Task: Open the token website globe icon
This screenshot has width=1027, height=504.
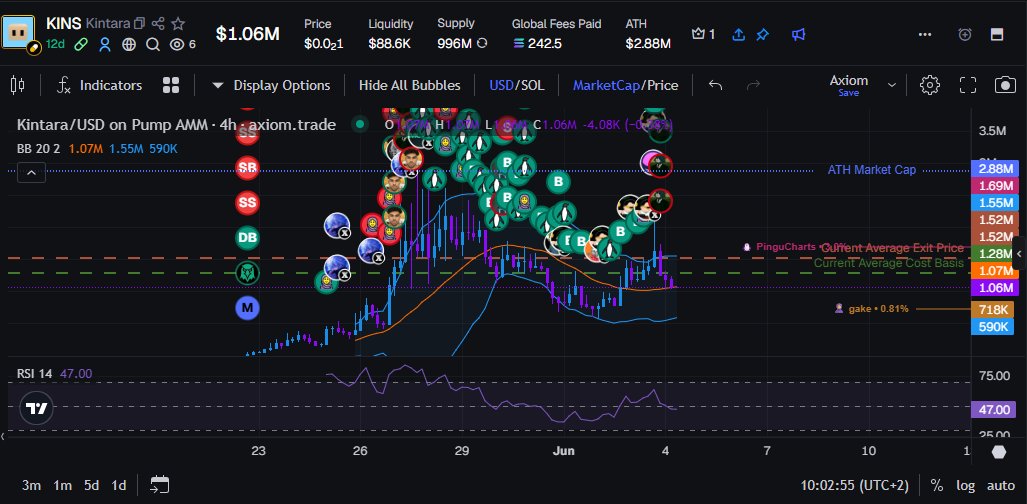Action: tap(129, 44)
